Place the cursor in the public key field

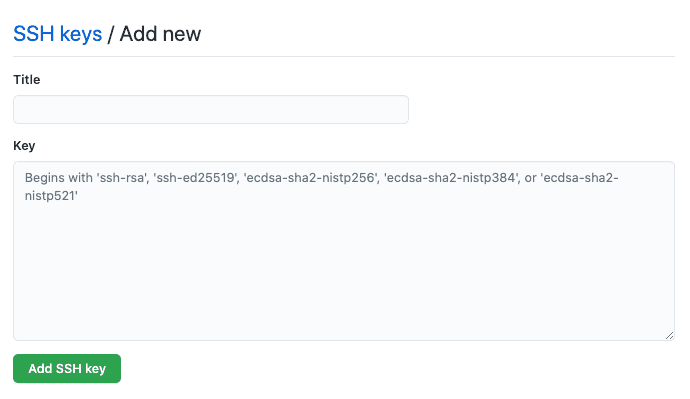344,251
